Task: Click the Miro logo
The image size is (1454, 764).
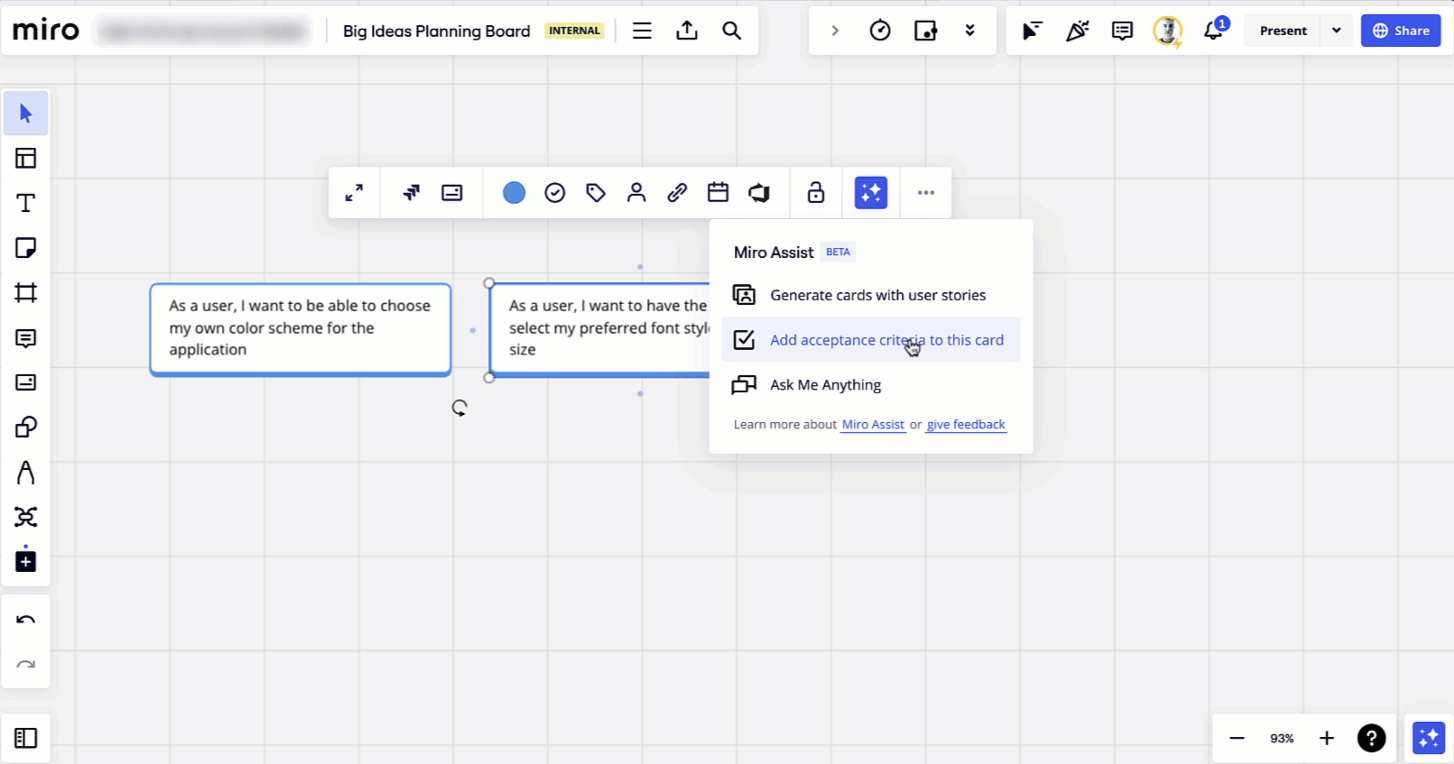Action: 46,31
